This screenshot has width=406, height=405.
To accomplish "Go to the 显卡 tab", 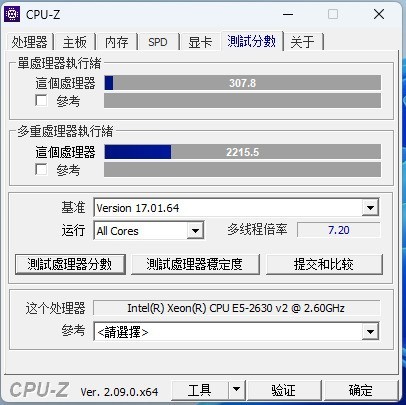I will [x=200, y=42].
